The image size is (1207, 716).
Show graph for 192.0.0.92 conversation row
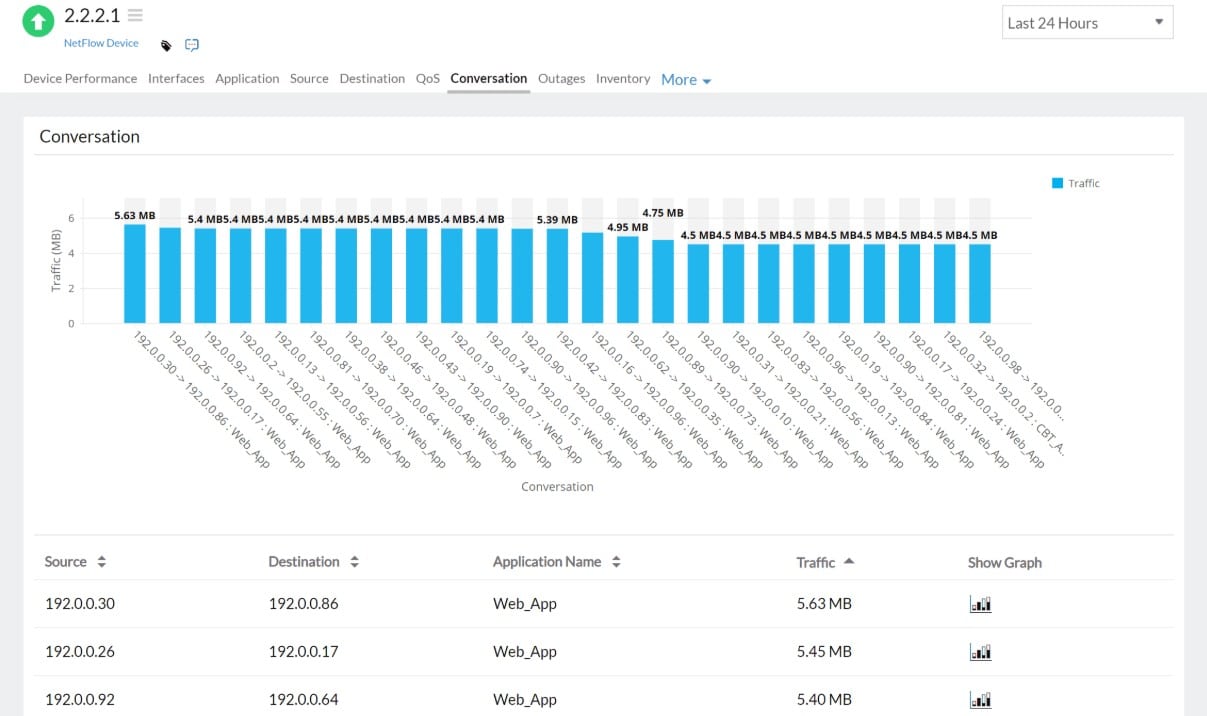tap(981, 700)
